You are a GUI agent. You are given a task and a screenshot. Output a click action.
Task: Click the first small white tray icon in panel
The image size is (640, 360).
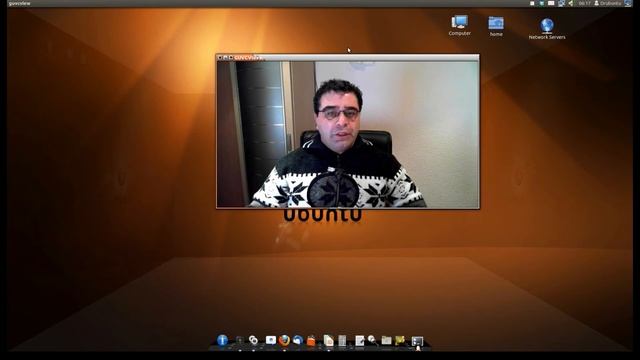[x=532, y=3]
